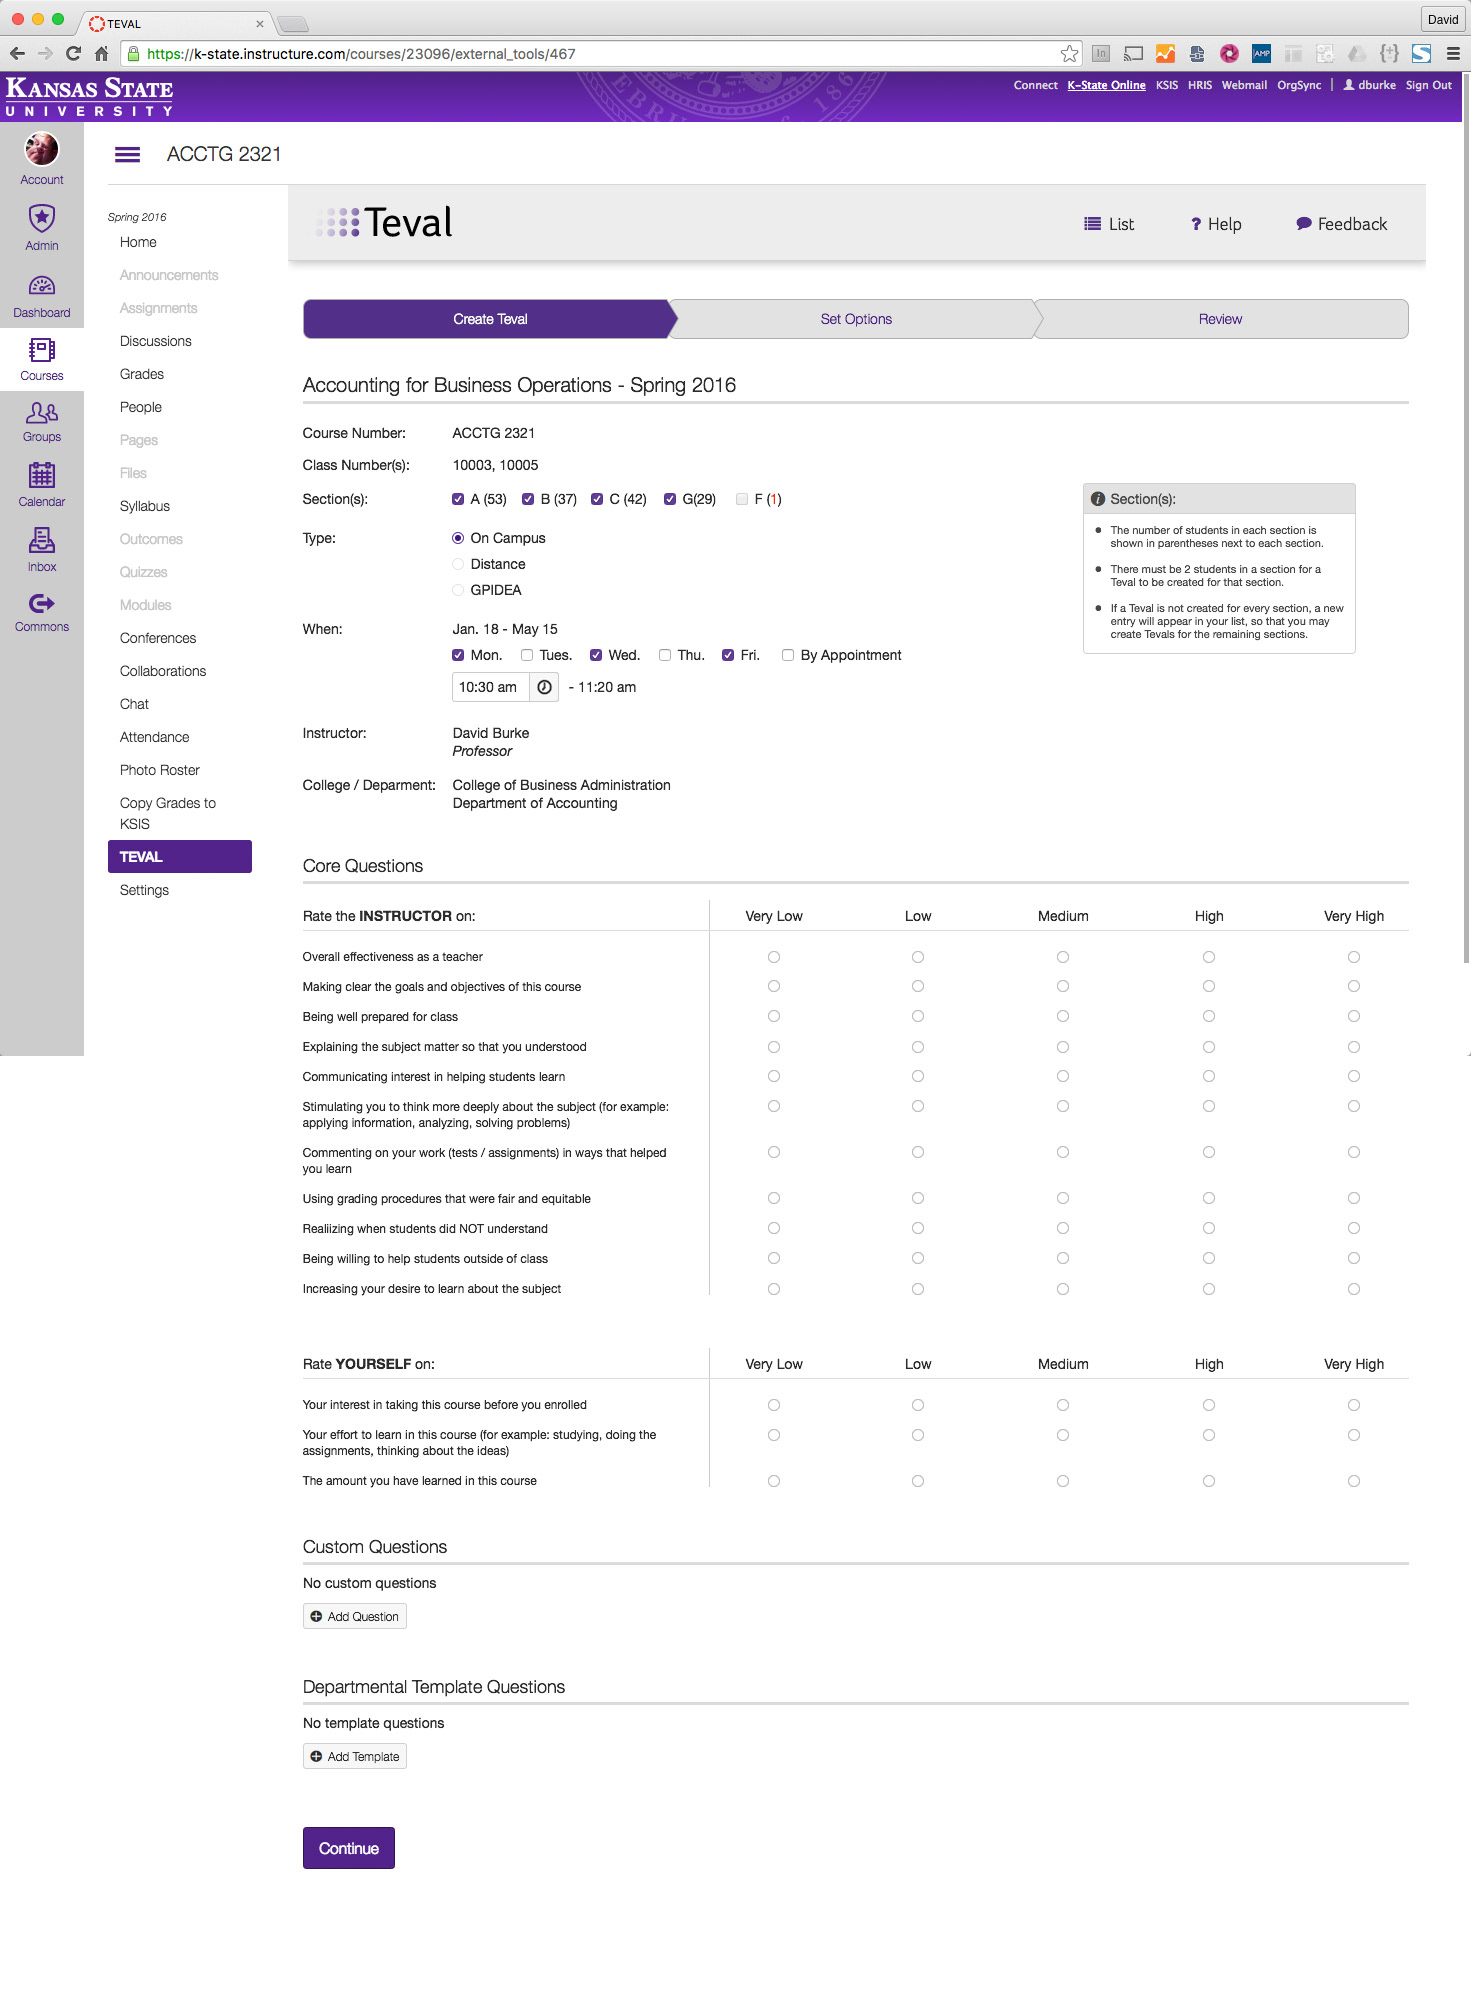Select Very High for Overall effectiveness as a teacher

[x=1354, y=957]
